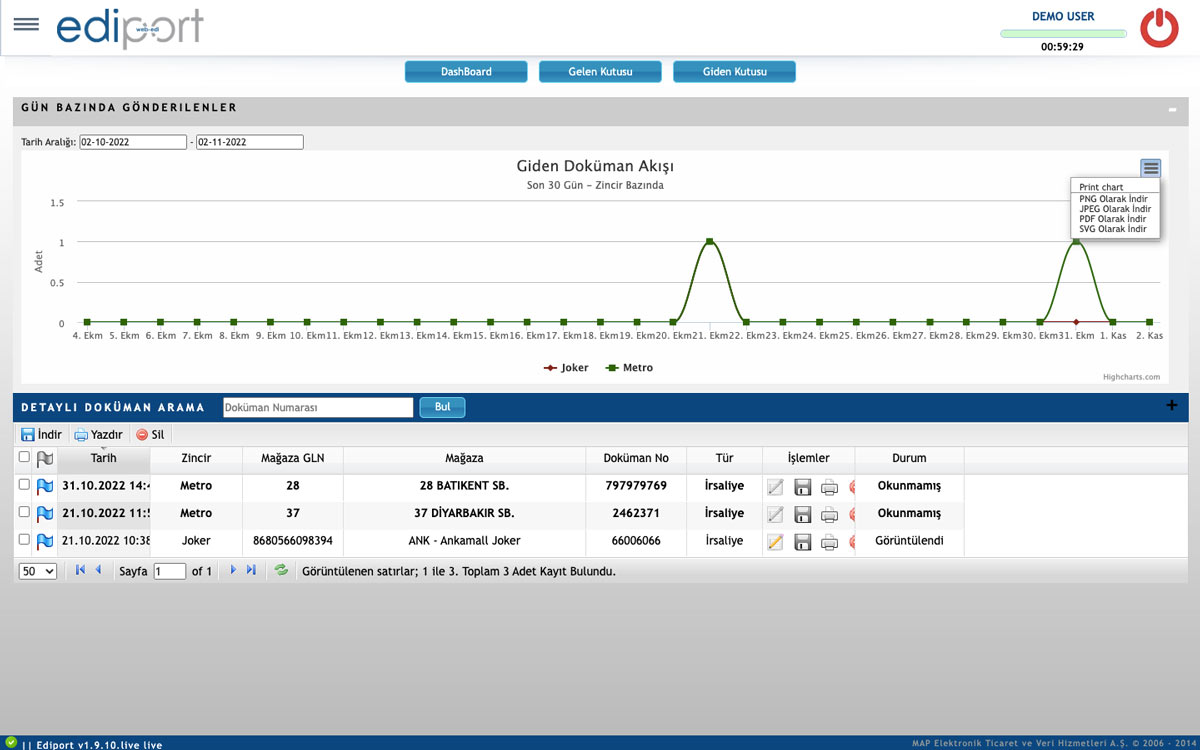Toggle Metro series in chart legend
Viewport: 1200px width, 750px height.
(629, 368)
